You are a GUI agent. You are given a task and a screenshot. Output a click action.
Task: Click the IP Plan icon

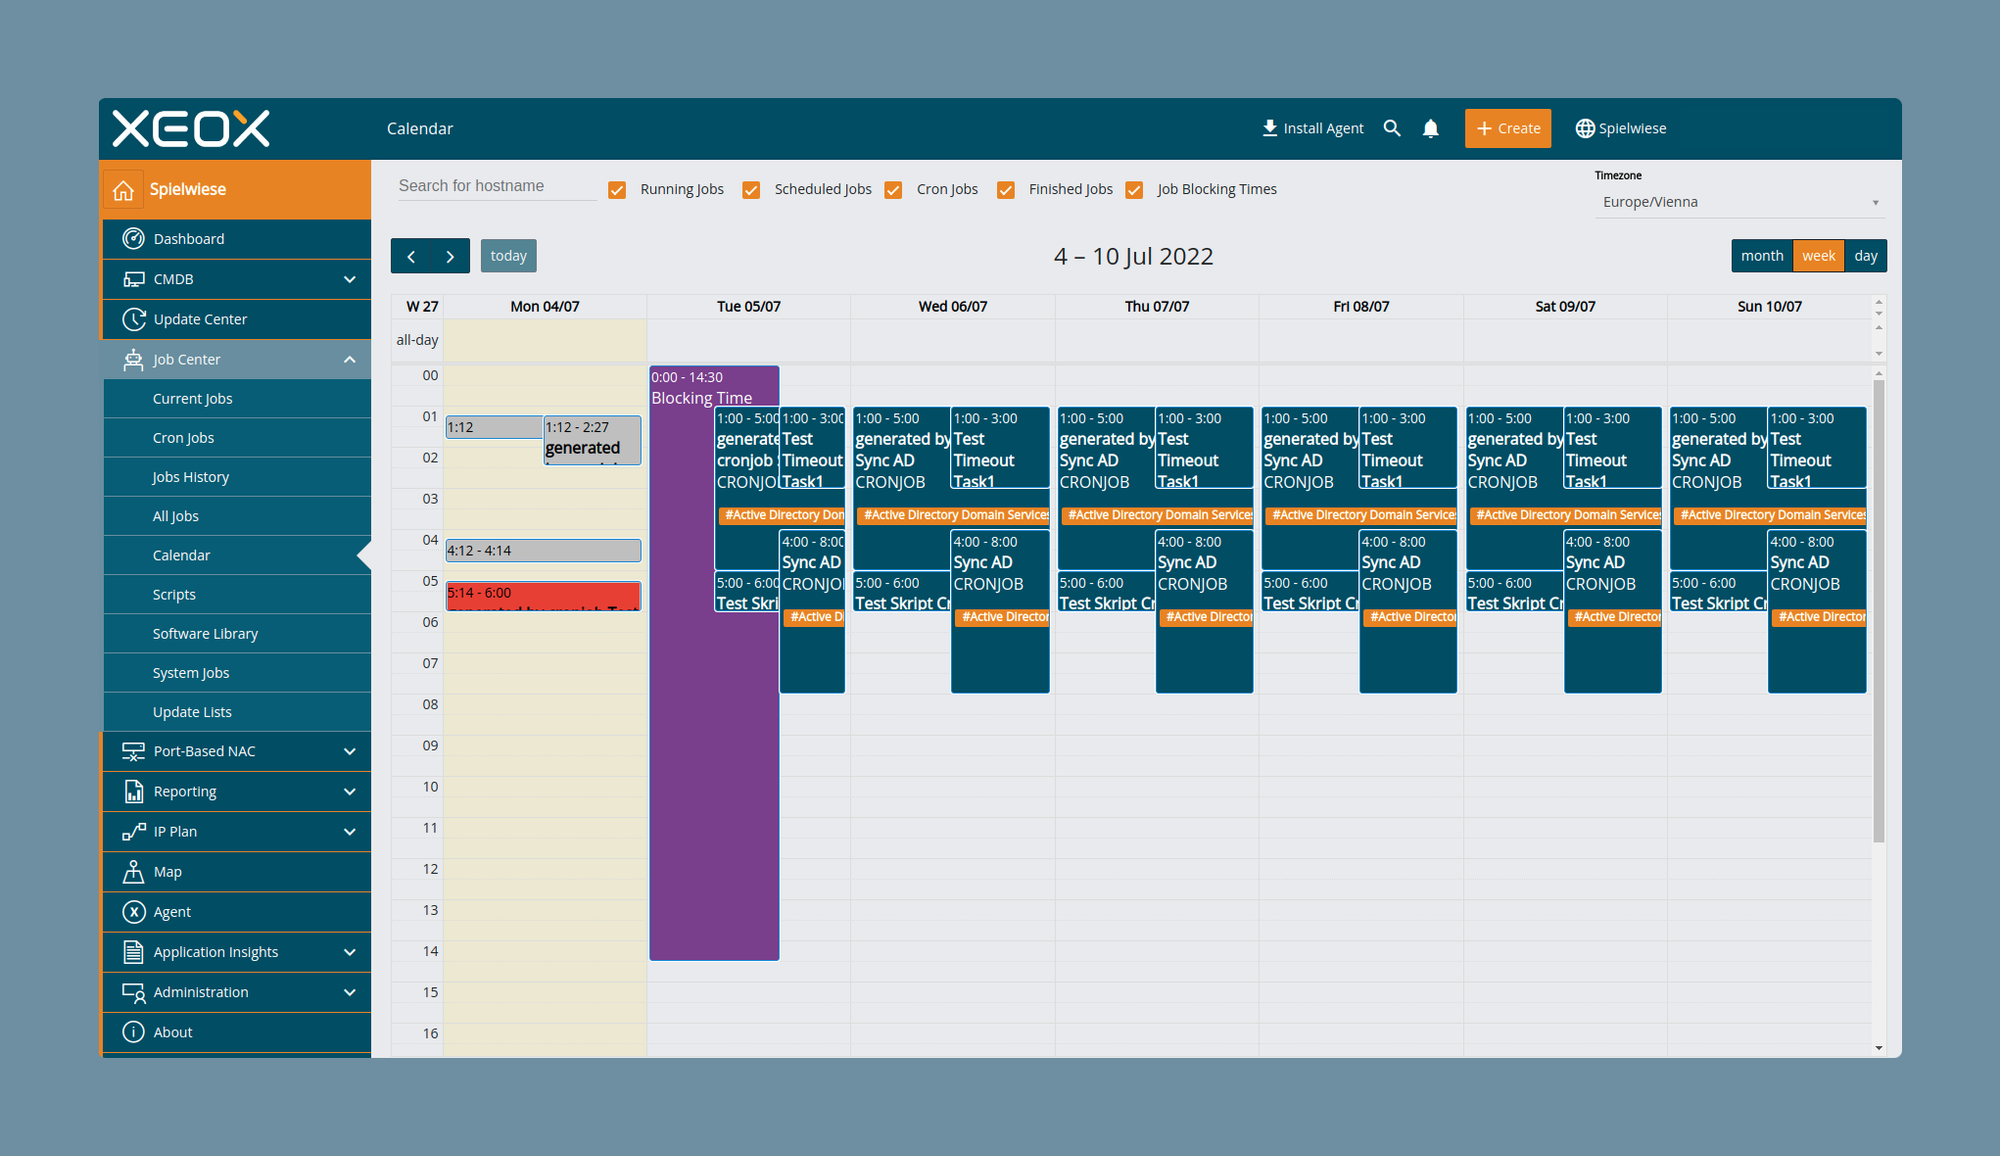[x=133, y=831]
